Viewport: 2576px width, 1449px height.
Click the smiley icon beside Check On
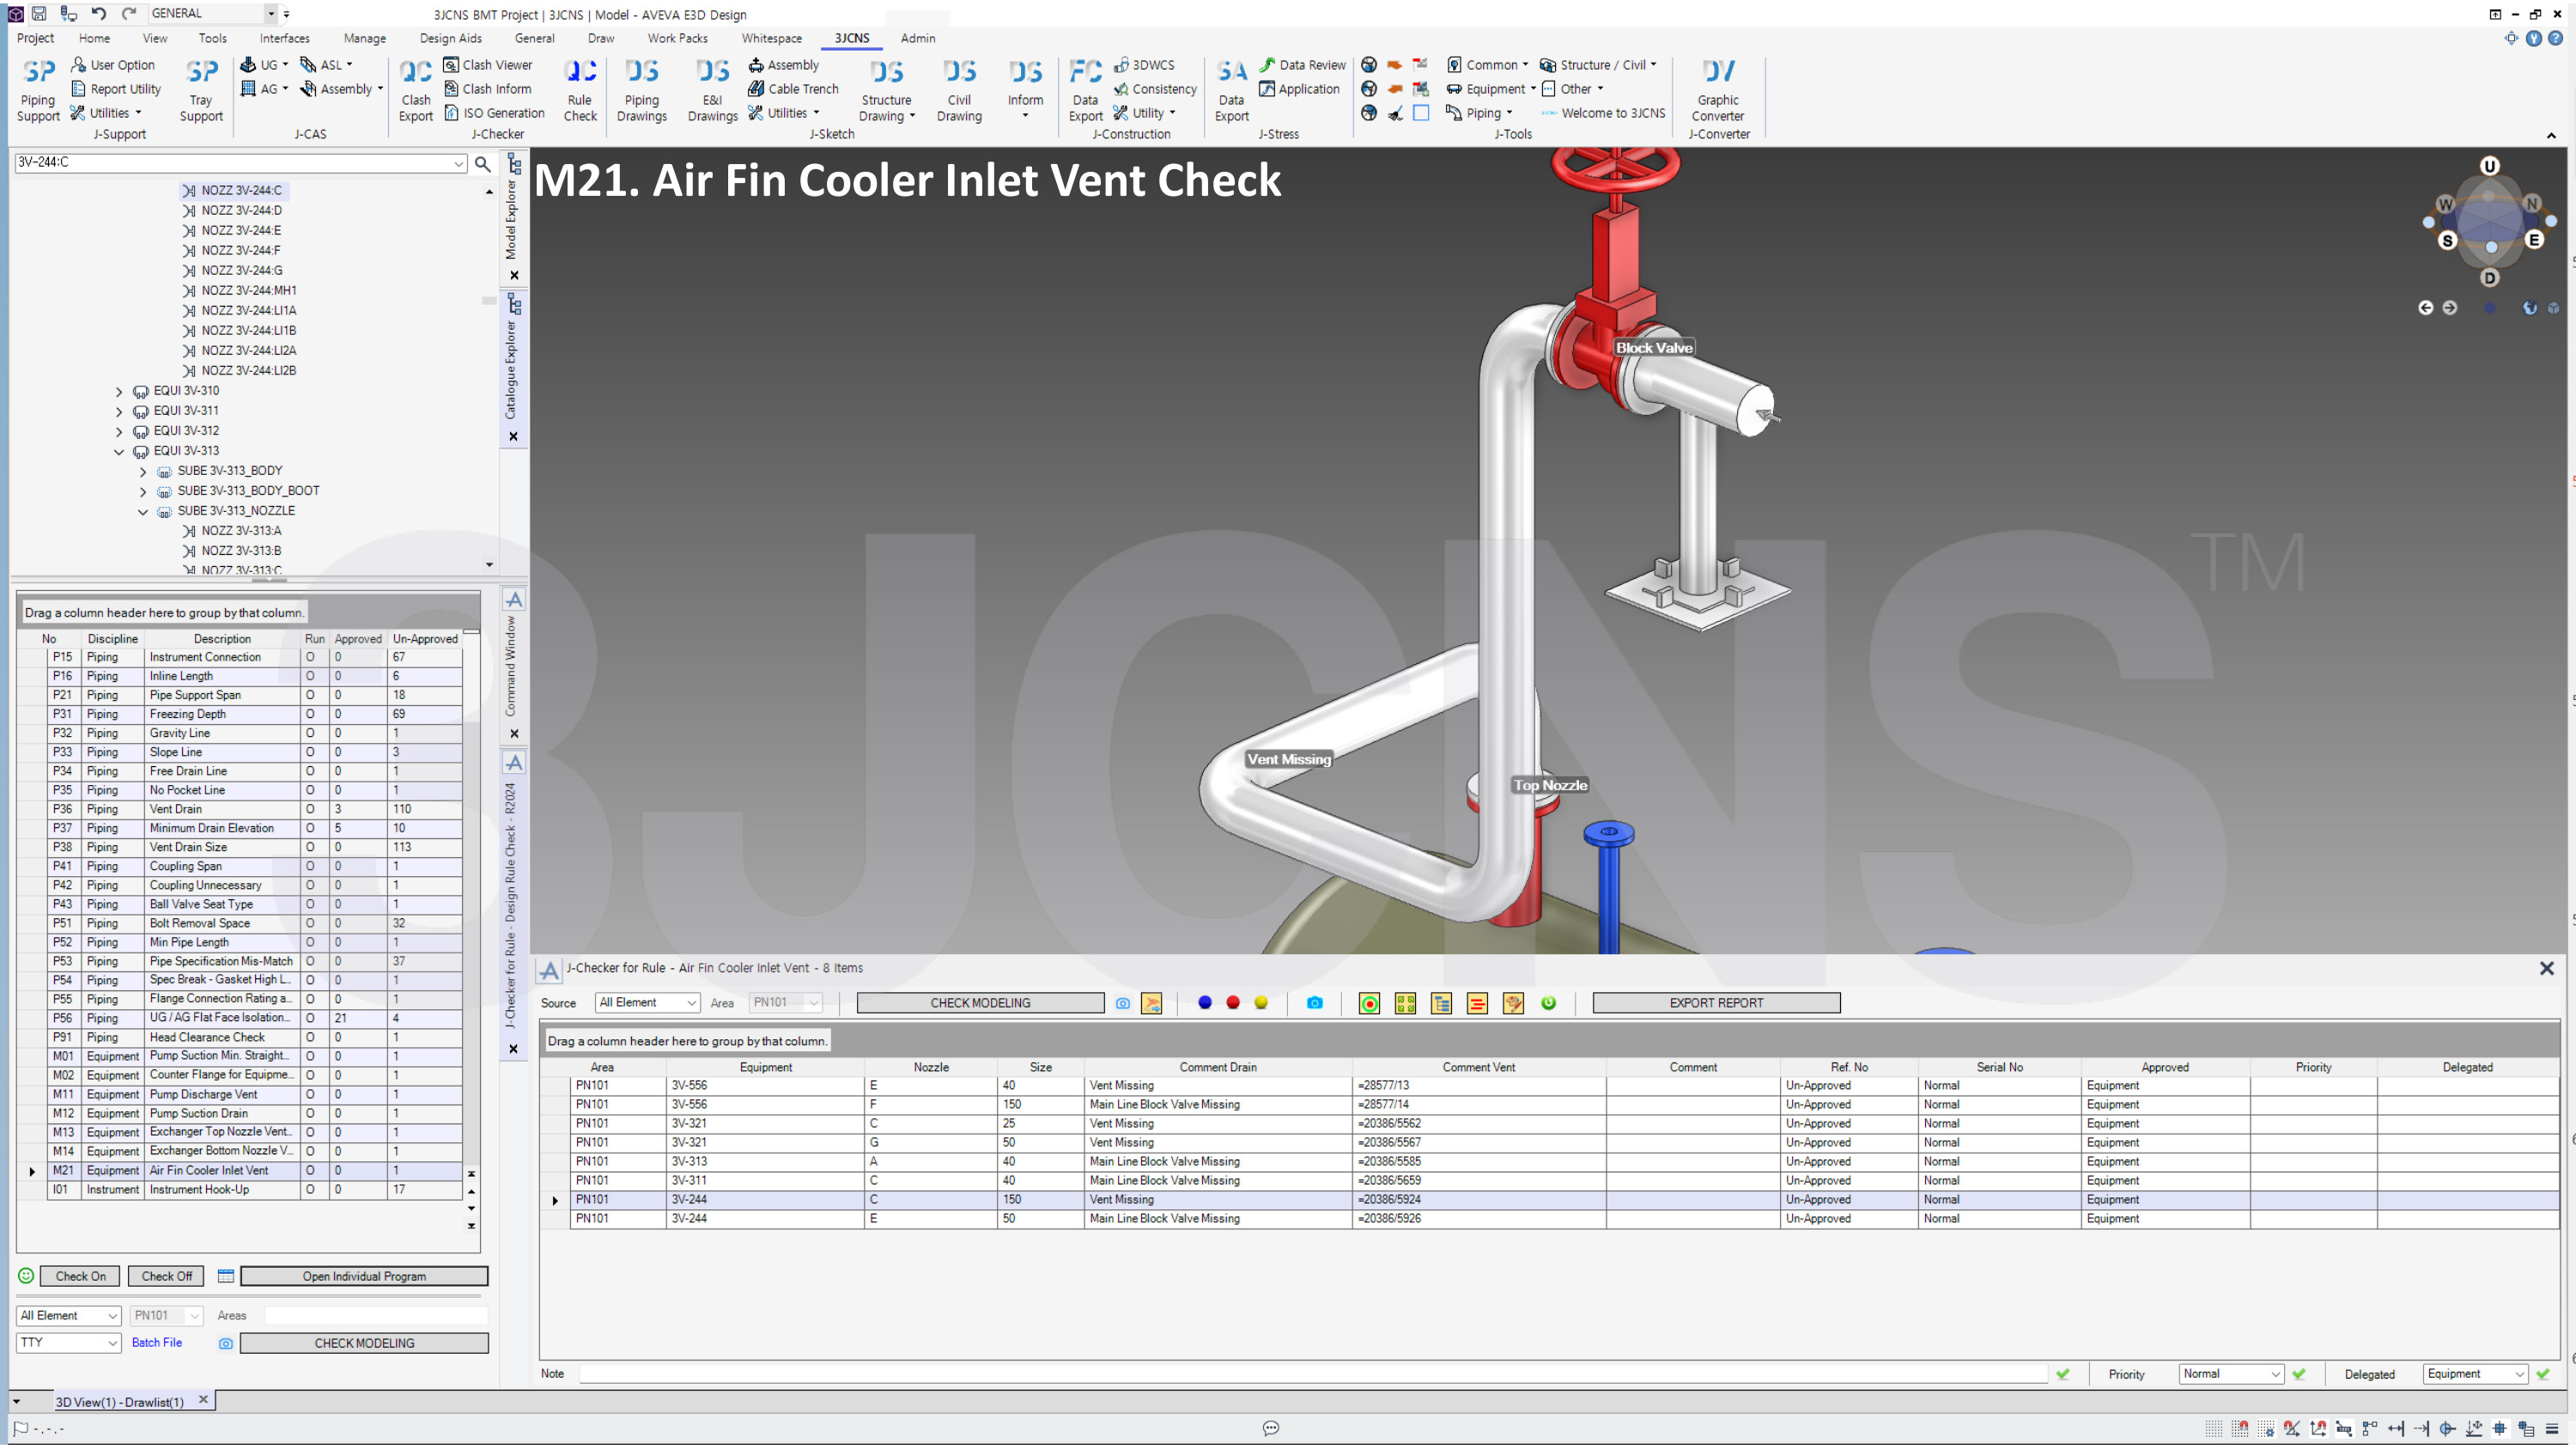coord(26,1276)
